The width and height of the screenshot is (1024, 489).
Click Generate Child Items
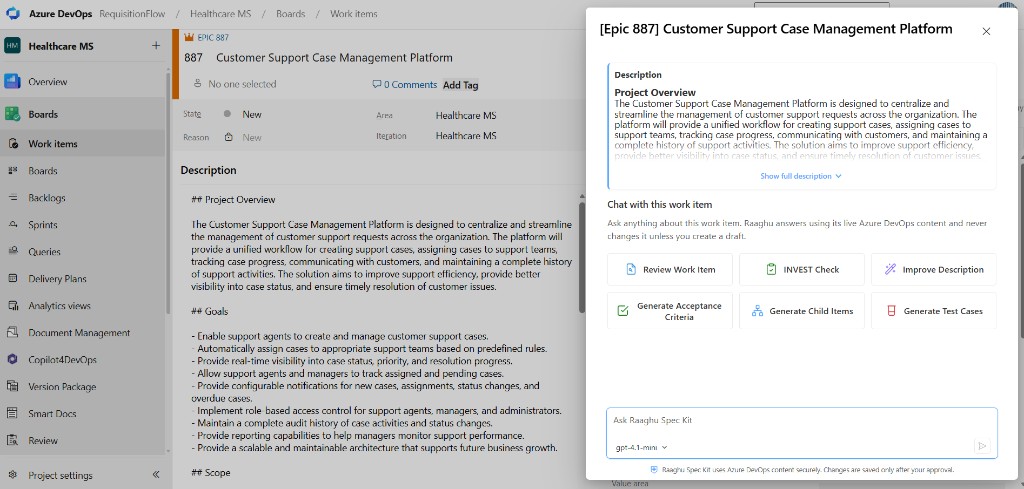click(802, 311)
